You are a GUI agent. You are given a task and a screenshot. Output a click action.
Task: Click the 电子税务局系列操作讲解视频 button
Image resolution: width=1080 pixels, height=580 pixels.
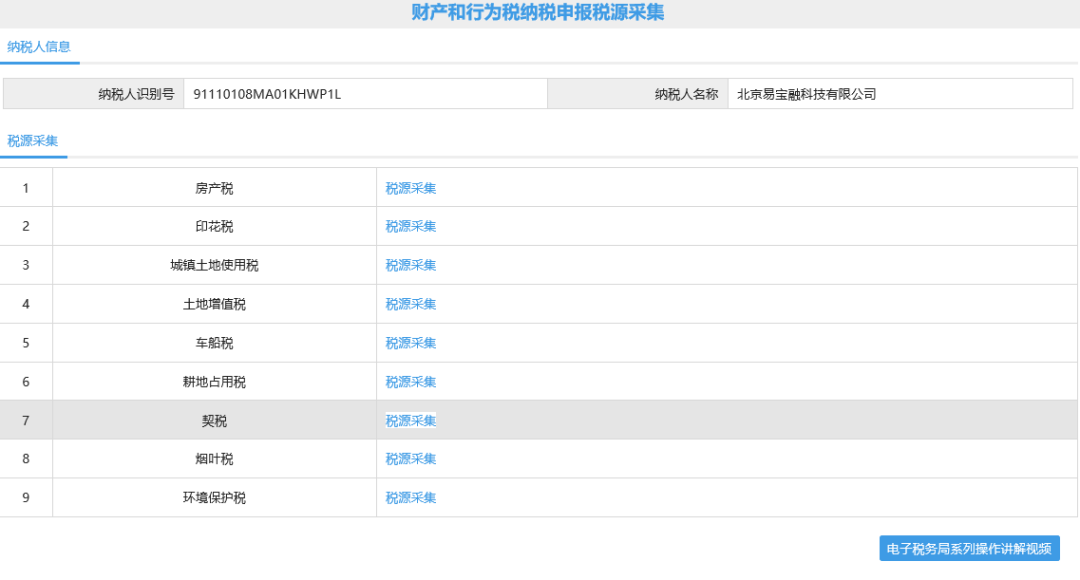pos(969,549)
